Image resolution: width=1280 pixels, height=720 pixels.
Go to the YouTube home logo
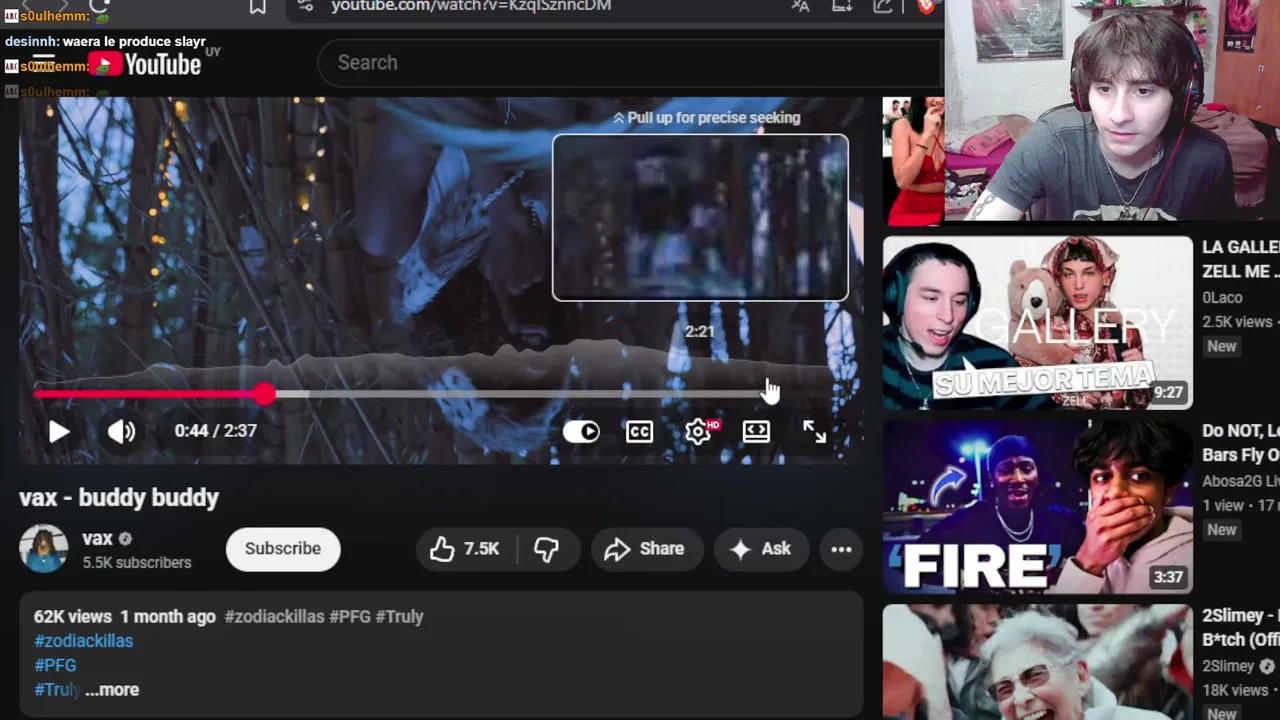(x=146, y=65)
